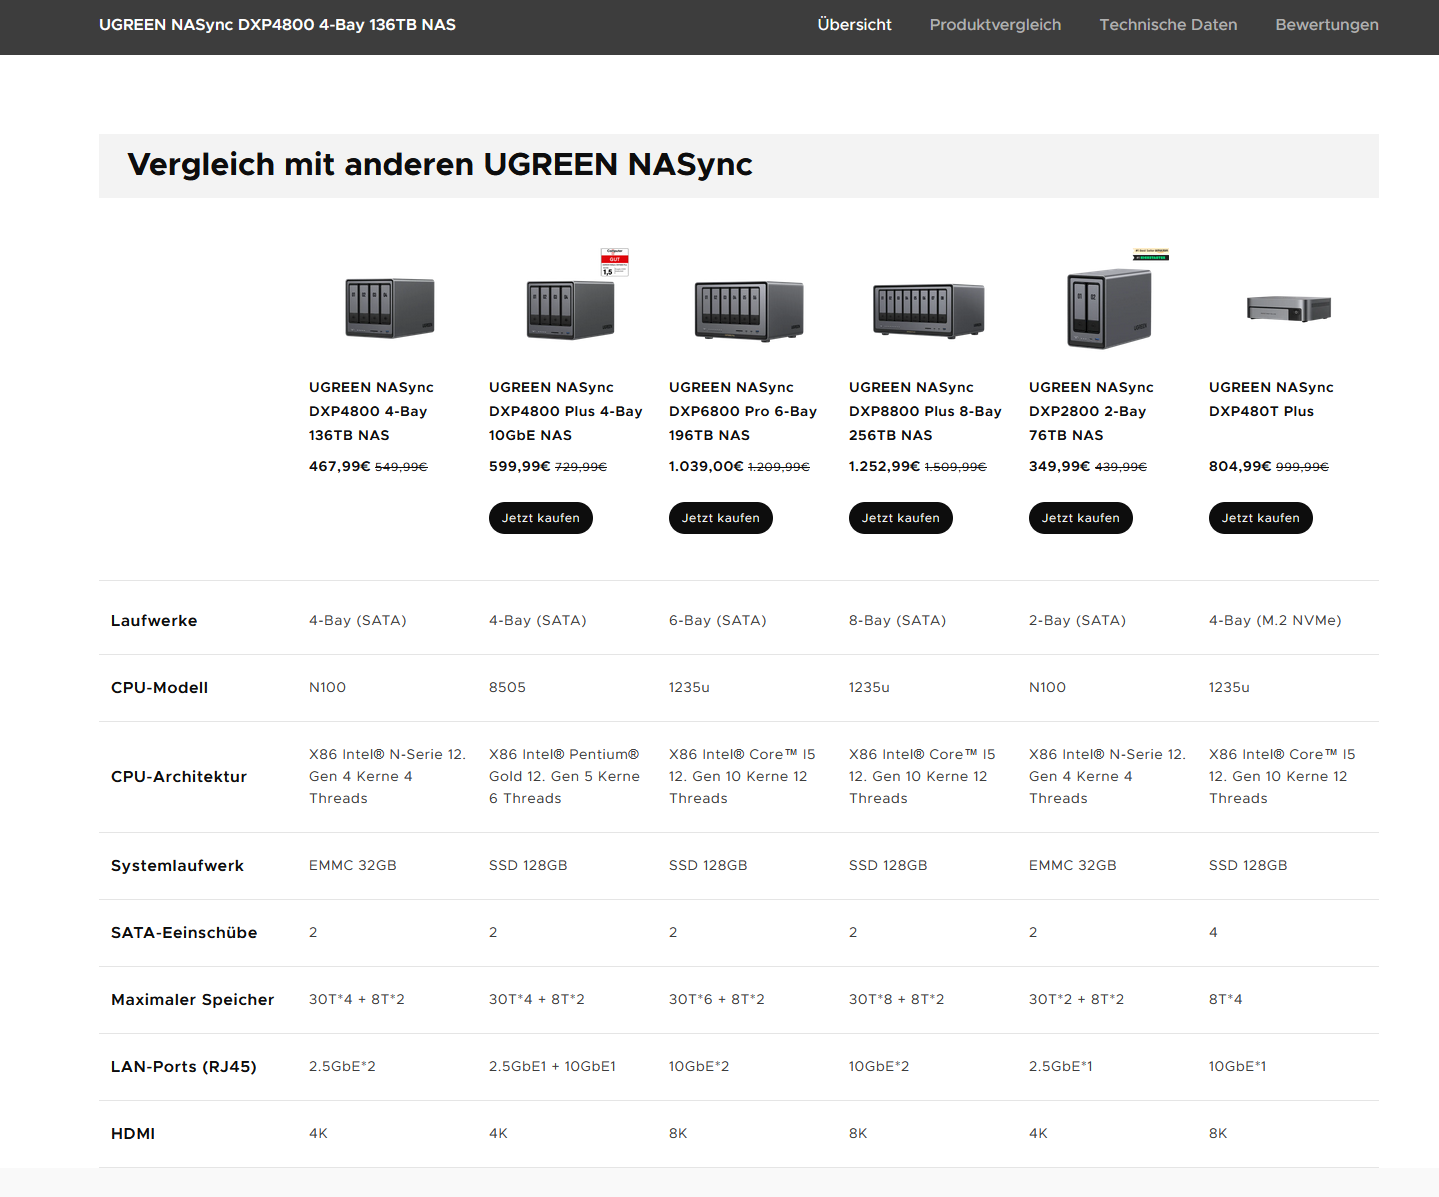Select the 1.252,99€ price
The width and height of the screenshot is (1439, 1197).
(884, 466)
